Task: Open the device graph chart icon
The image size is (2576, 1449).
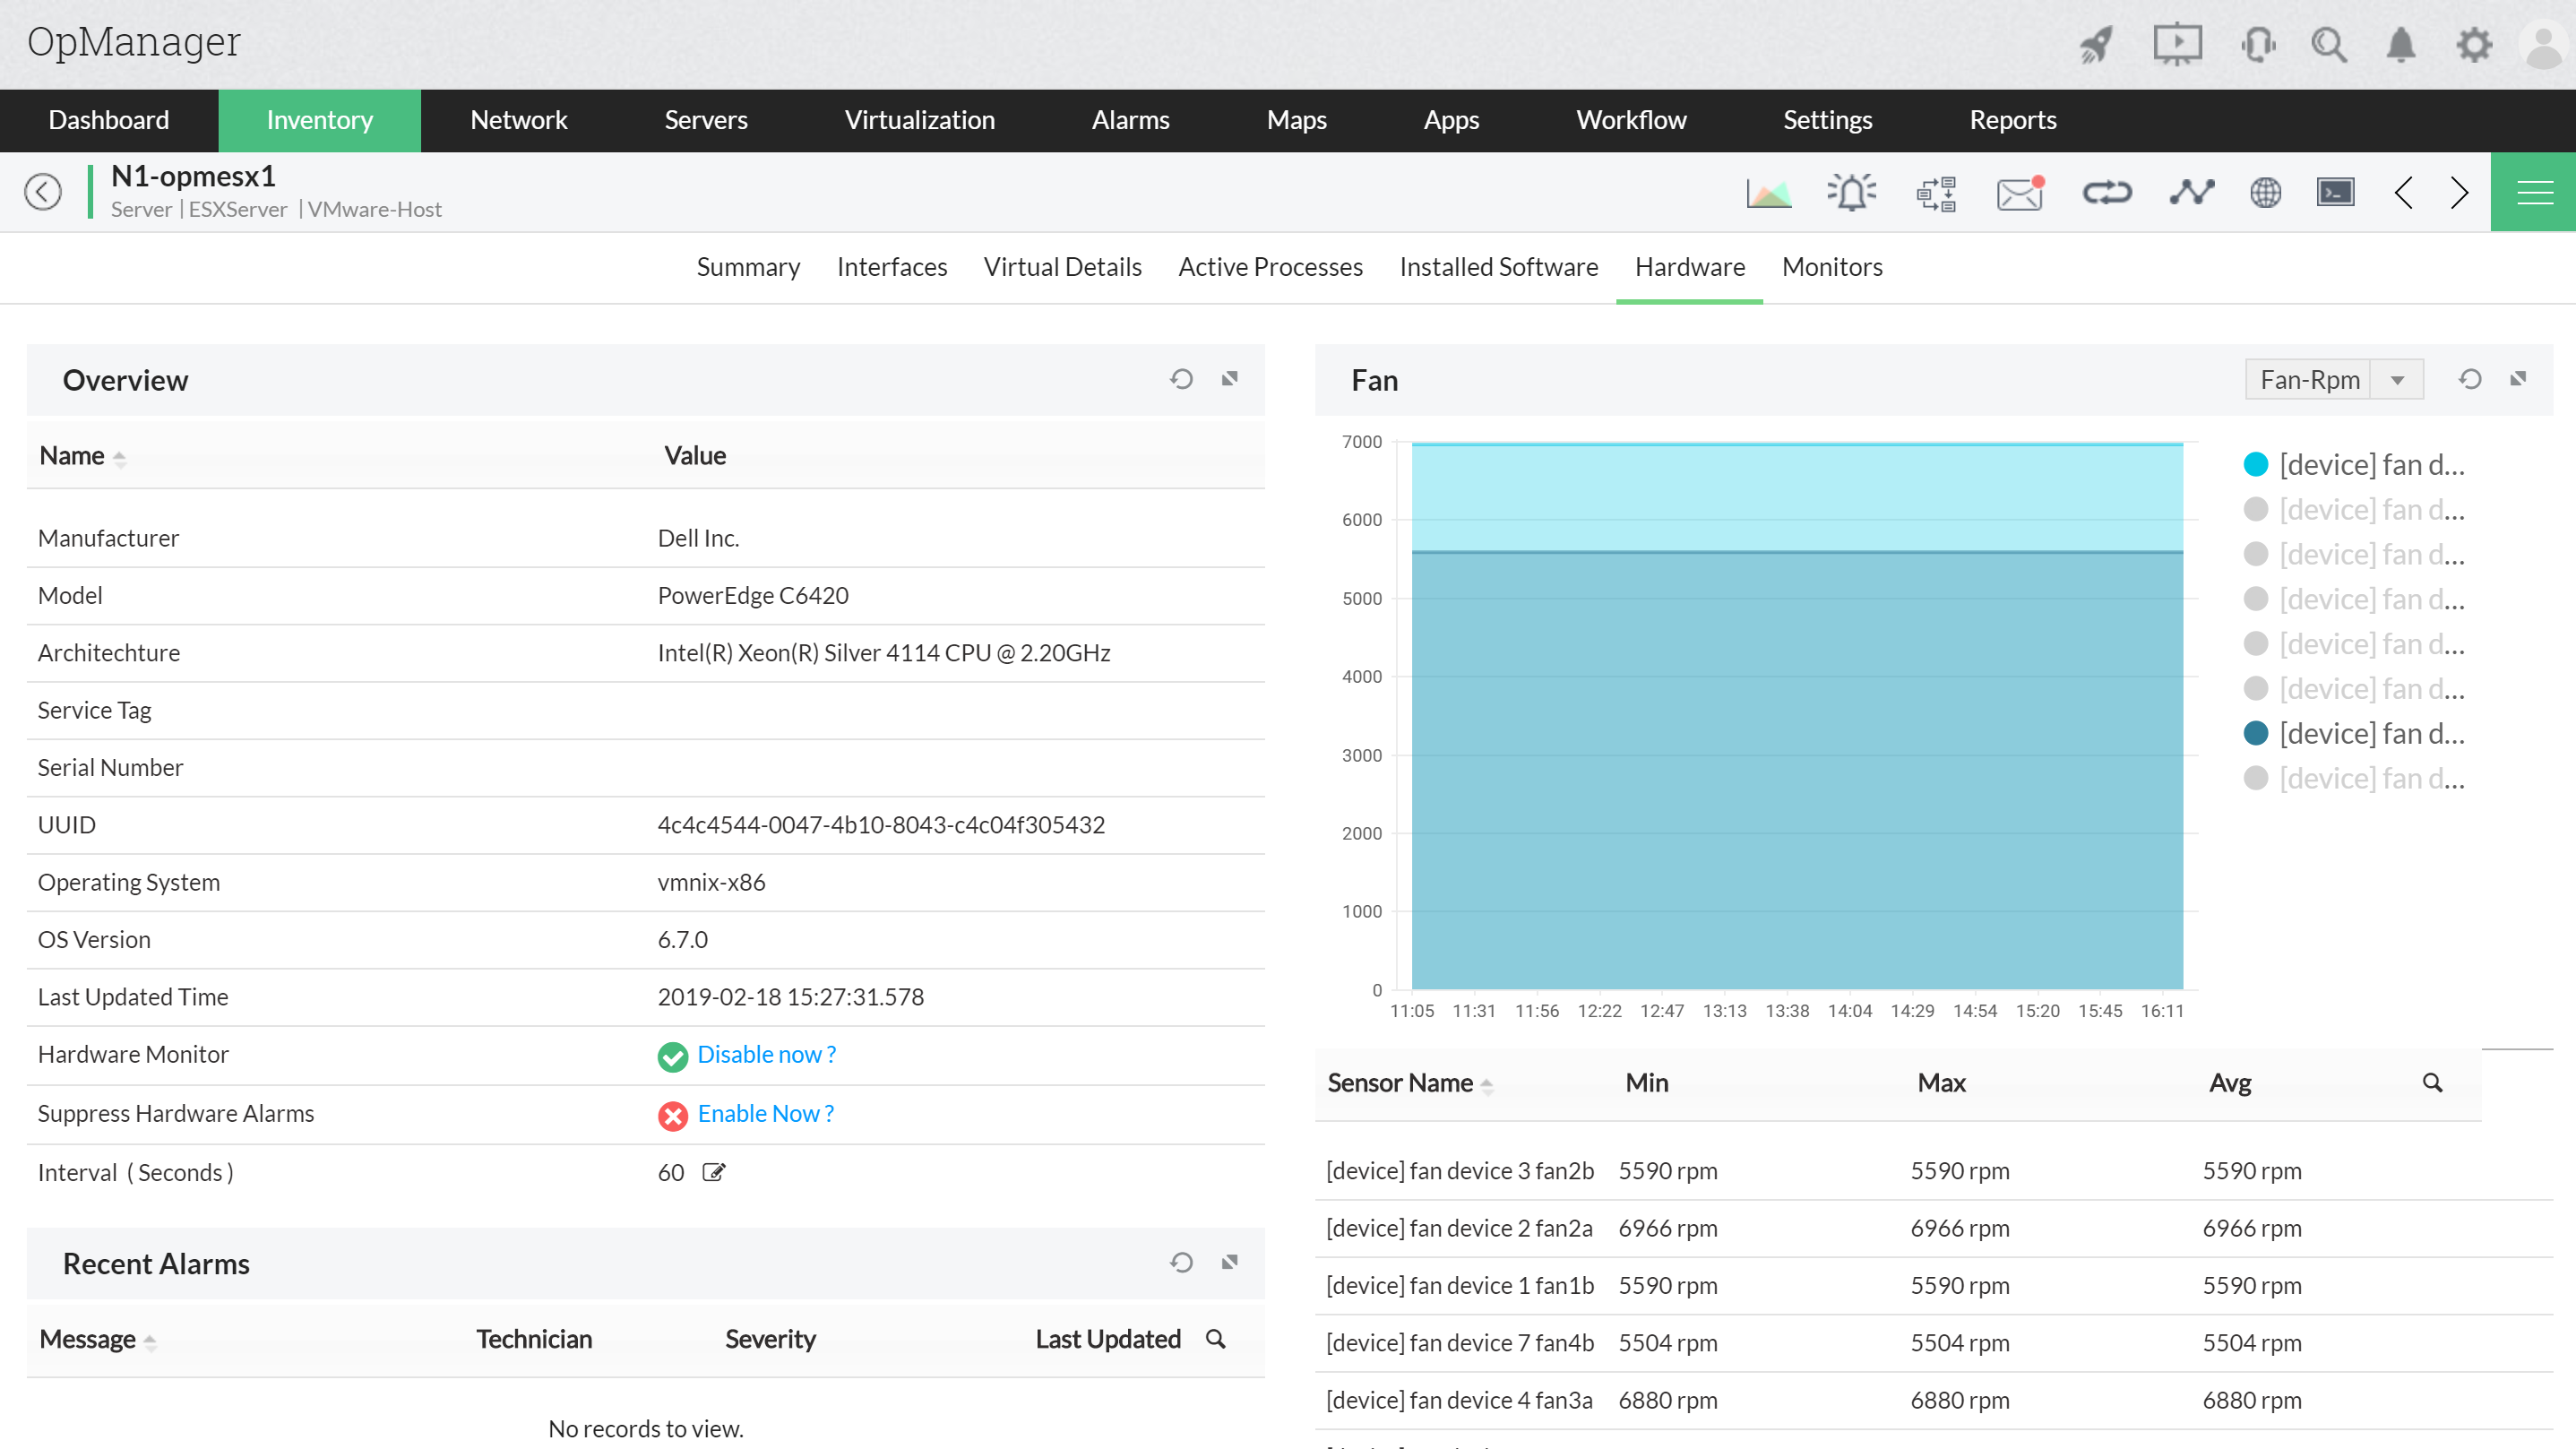Action: coord(1768,192)
